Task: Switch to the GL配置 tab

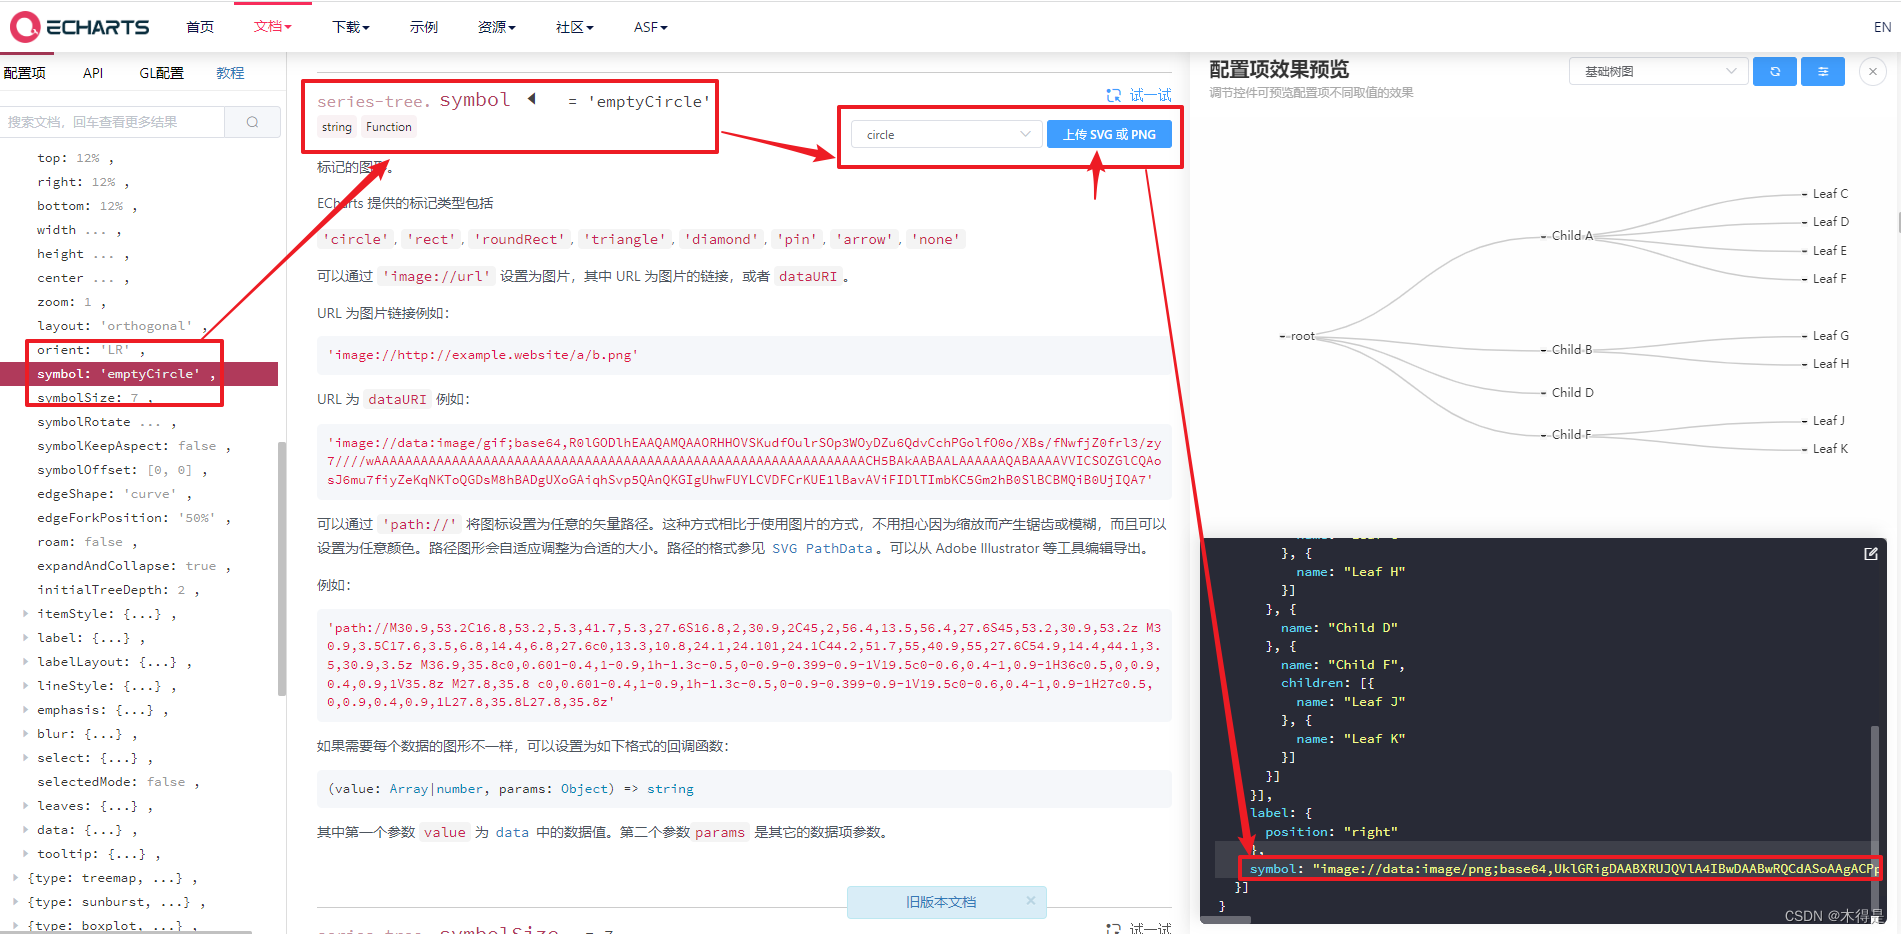Action: (x=161, y=73)
